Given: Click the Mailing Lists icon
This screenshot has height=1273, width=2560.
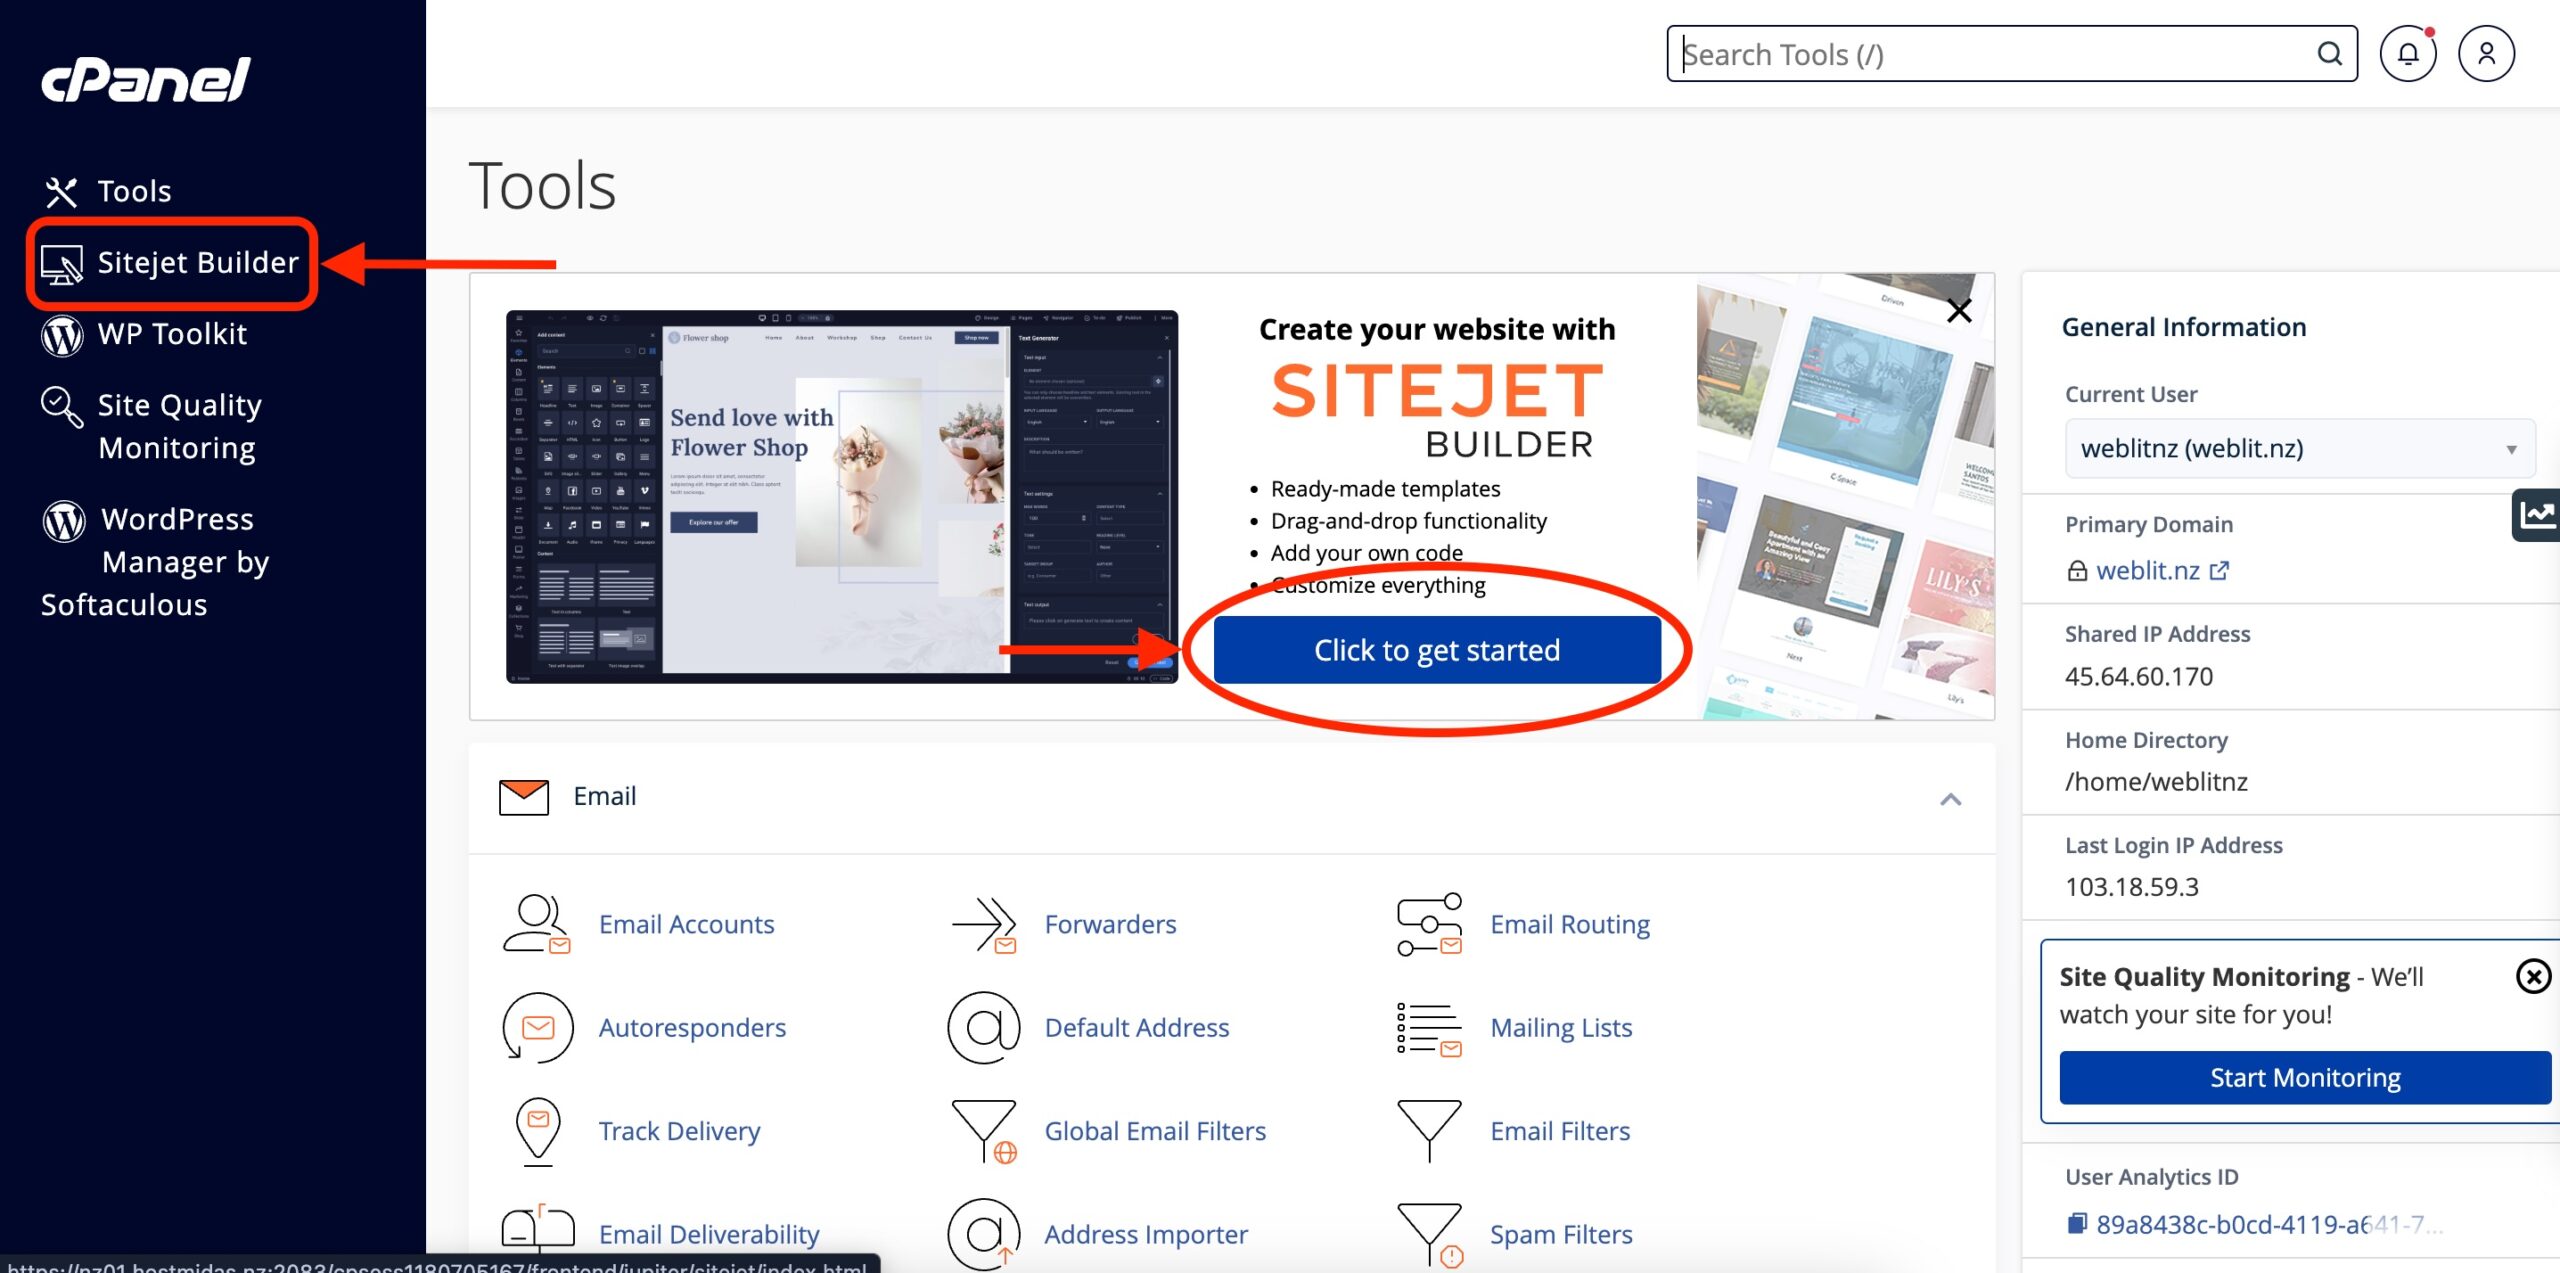Looking at the screenshot, I should click(1430, 1029).
